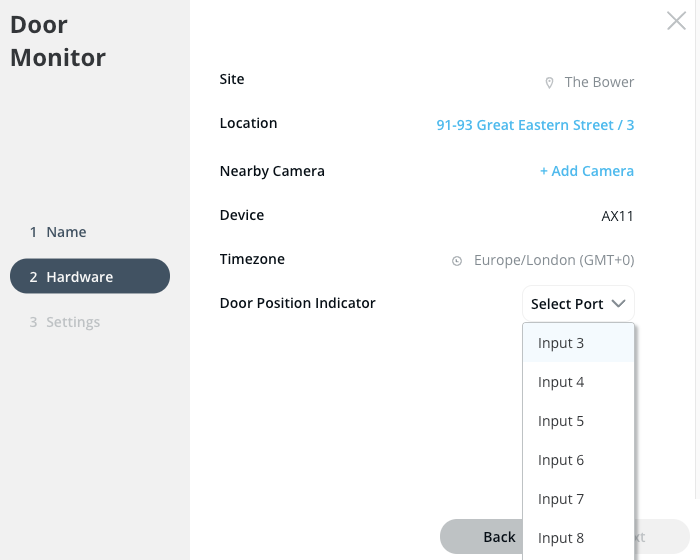
Task: Click the Next button
Action: (660, 537)
